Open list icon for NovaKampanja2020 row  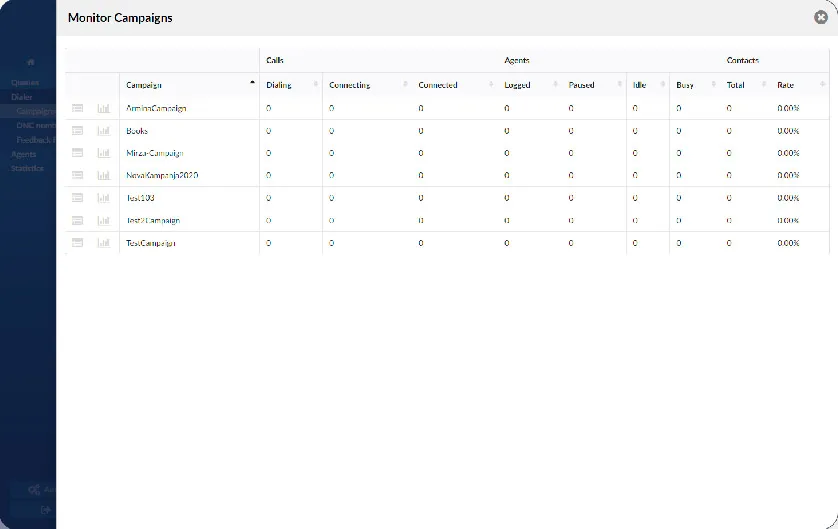[78, 175]
